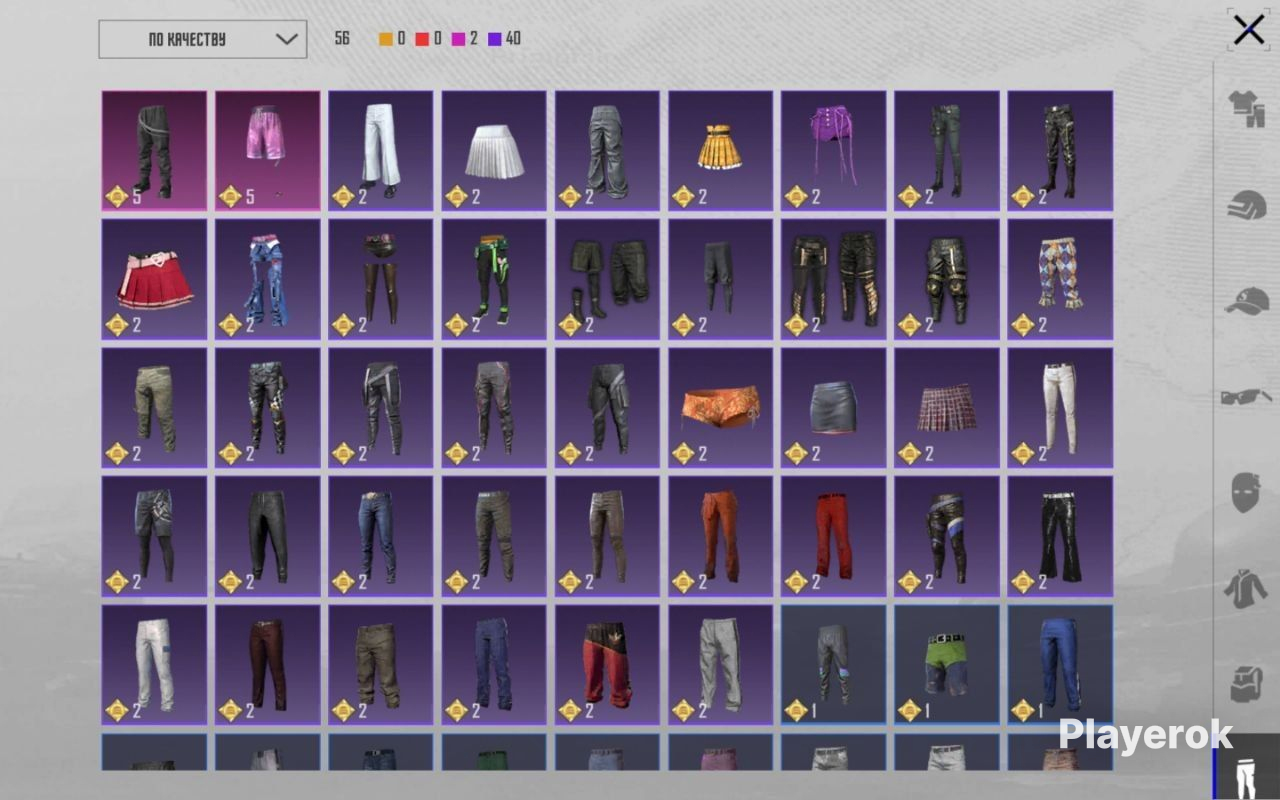Open the full outfit sets category
Image resolution: width=1280 pixels, height=800 pixels.
tap(1246, 107)
